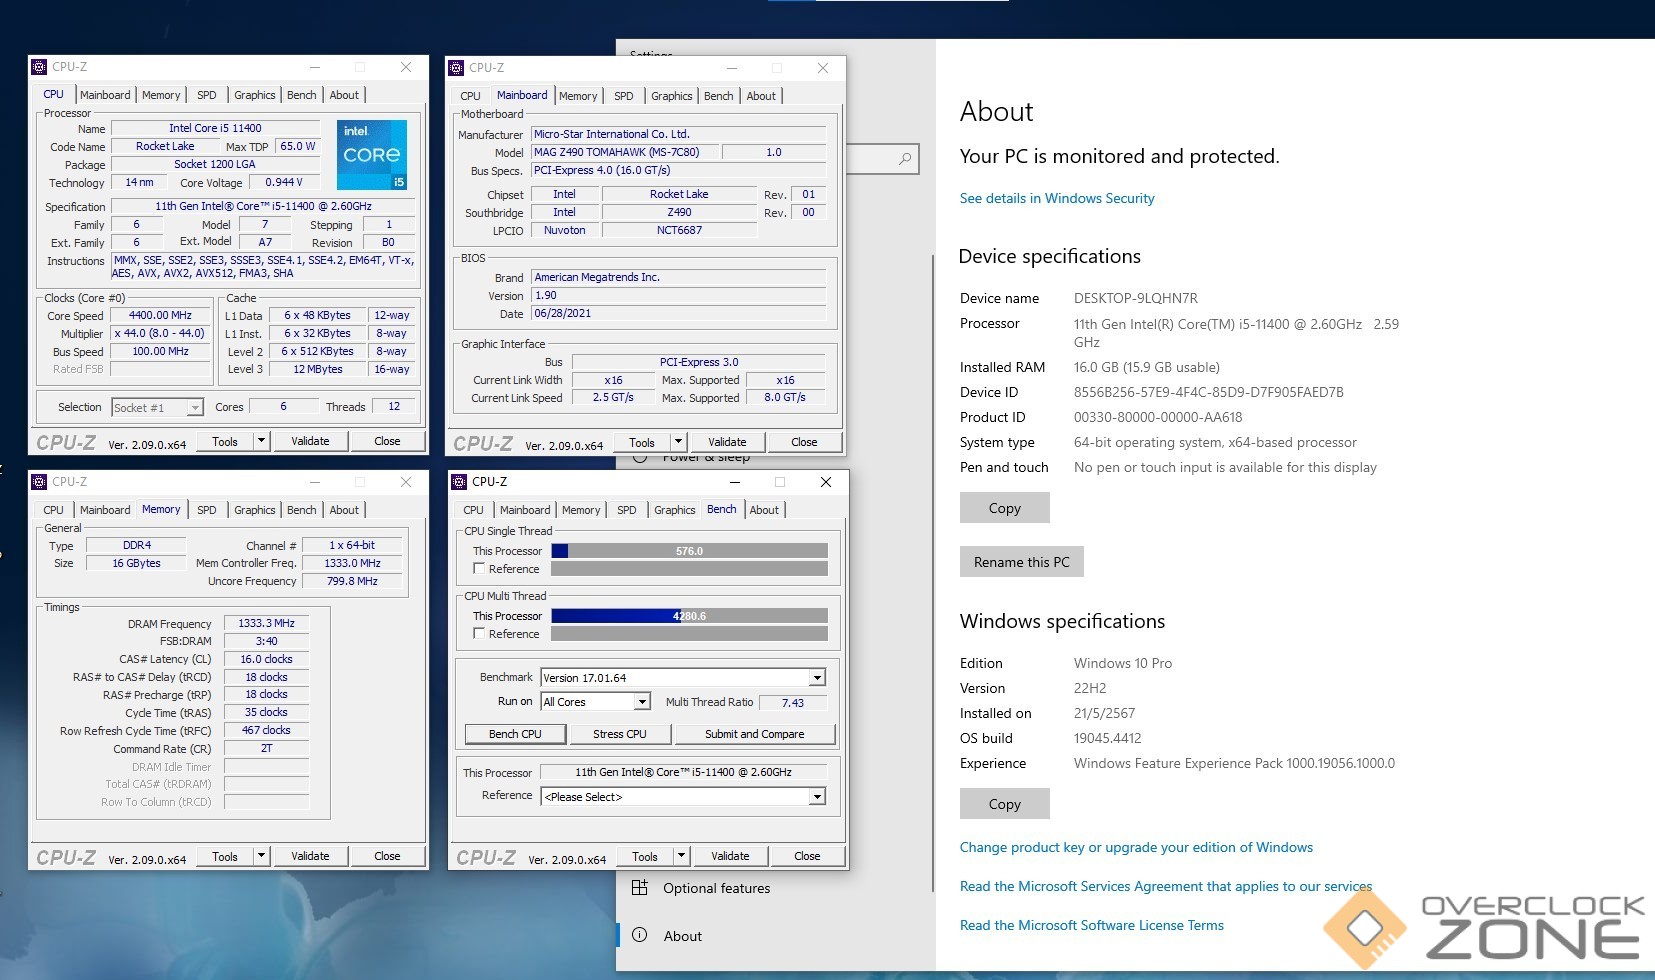Open the Please Select reference processor dropdown
1655x980 pixels.
817,797
